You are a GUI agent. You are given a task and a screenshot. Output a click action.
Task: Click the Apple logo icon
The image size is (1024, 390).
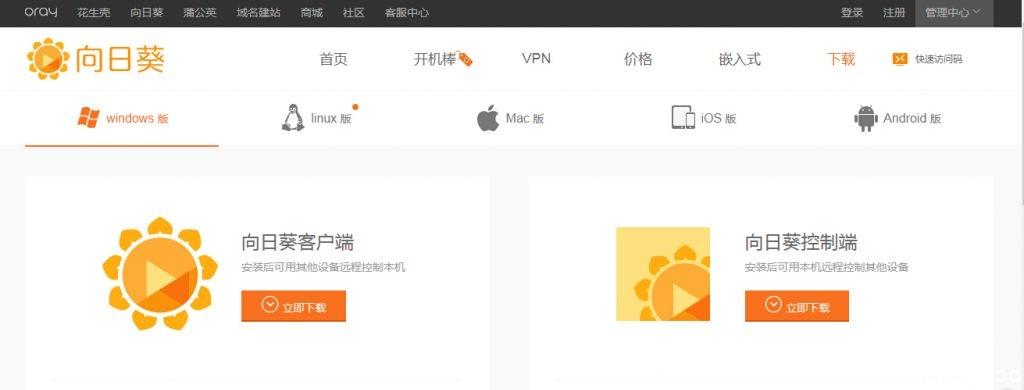tap(488, 118)
